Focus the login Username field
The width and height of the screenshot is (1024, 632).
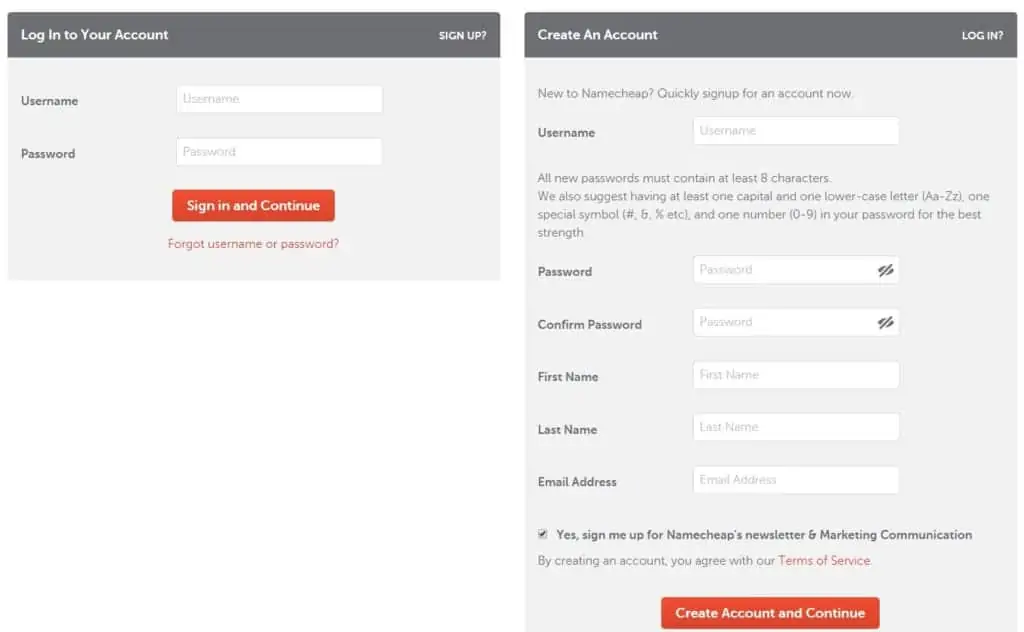pyautogui.click(x=280, y=99)
